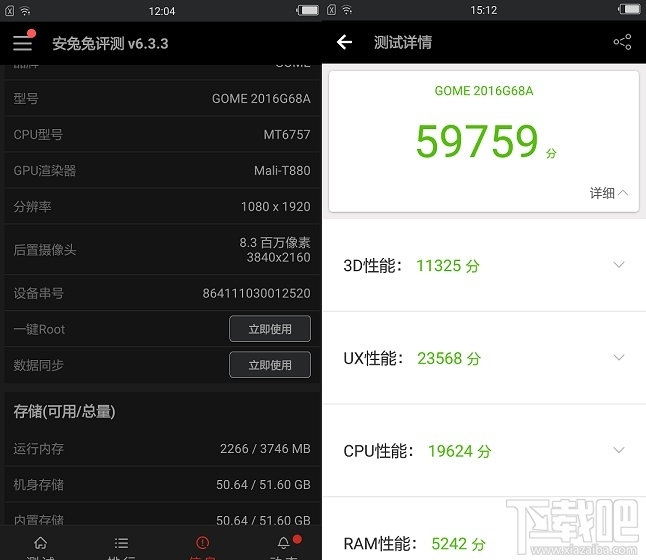646x560 pixels.
Task: Tap the 运行内存 2266 / 3746 MB row
Action: [162, 448]
